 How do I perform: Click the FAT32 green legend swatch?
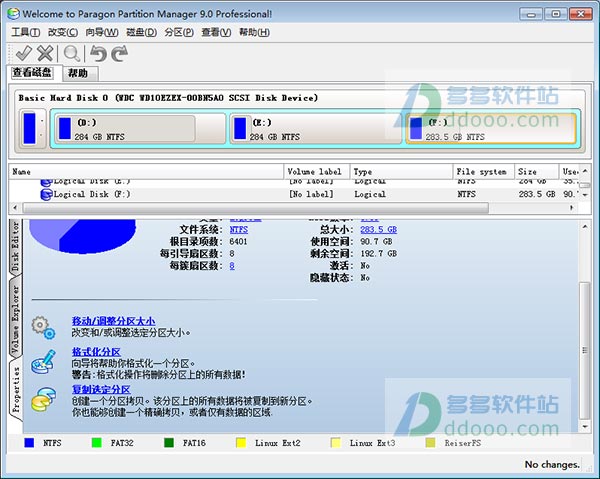click(97, 443)
